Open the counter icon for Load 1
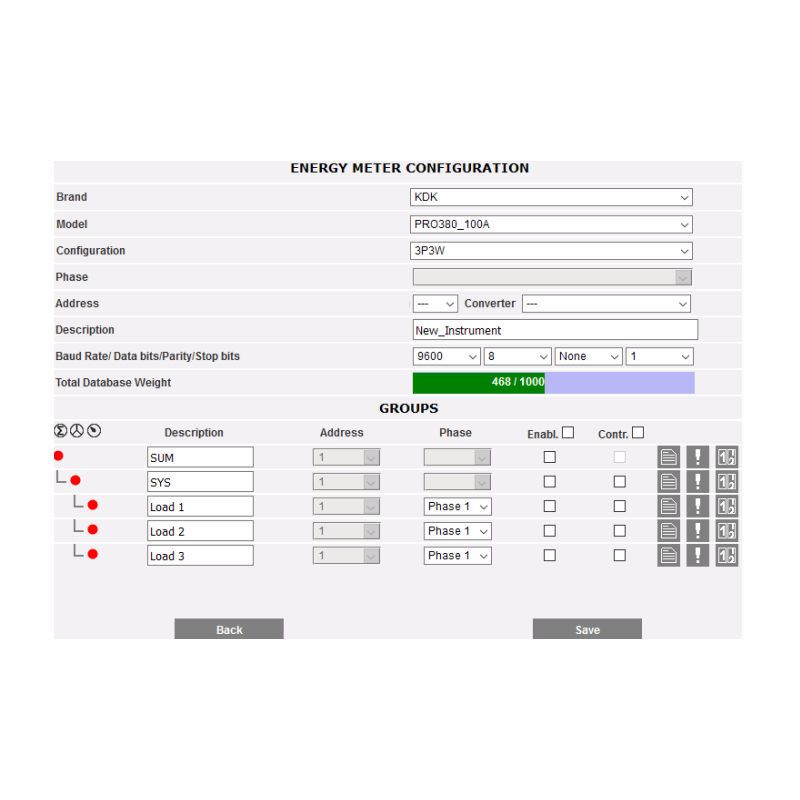 (x=727, y=506)
